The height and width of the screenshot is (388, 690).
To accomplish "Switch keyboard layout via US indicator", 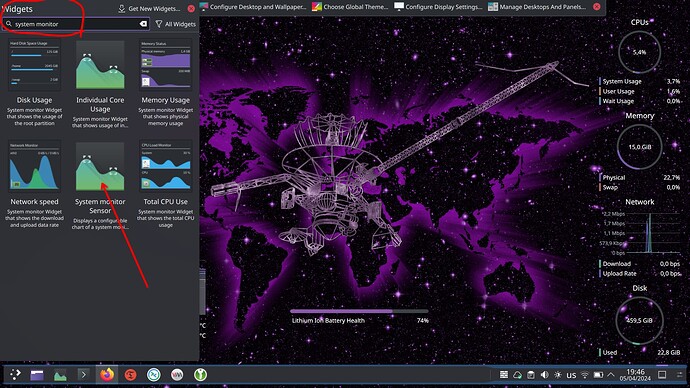I will (571, 375).
